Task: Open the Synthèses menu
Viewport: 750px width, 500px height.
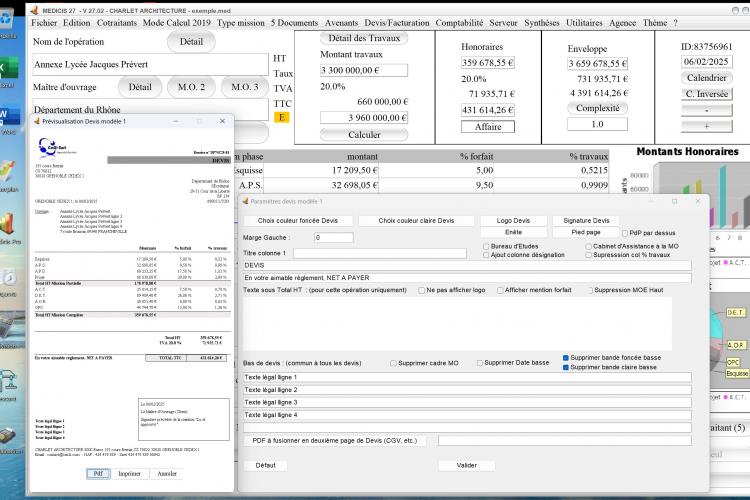Action: point(541,22)
